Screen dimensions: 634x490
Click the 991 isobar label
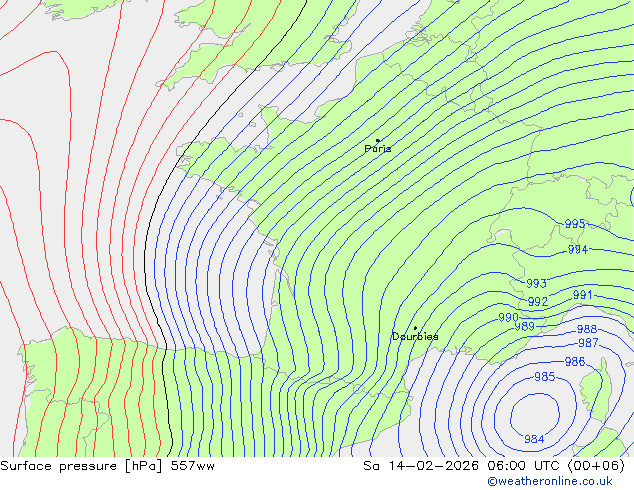pos(582,295)
